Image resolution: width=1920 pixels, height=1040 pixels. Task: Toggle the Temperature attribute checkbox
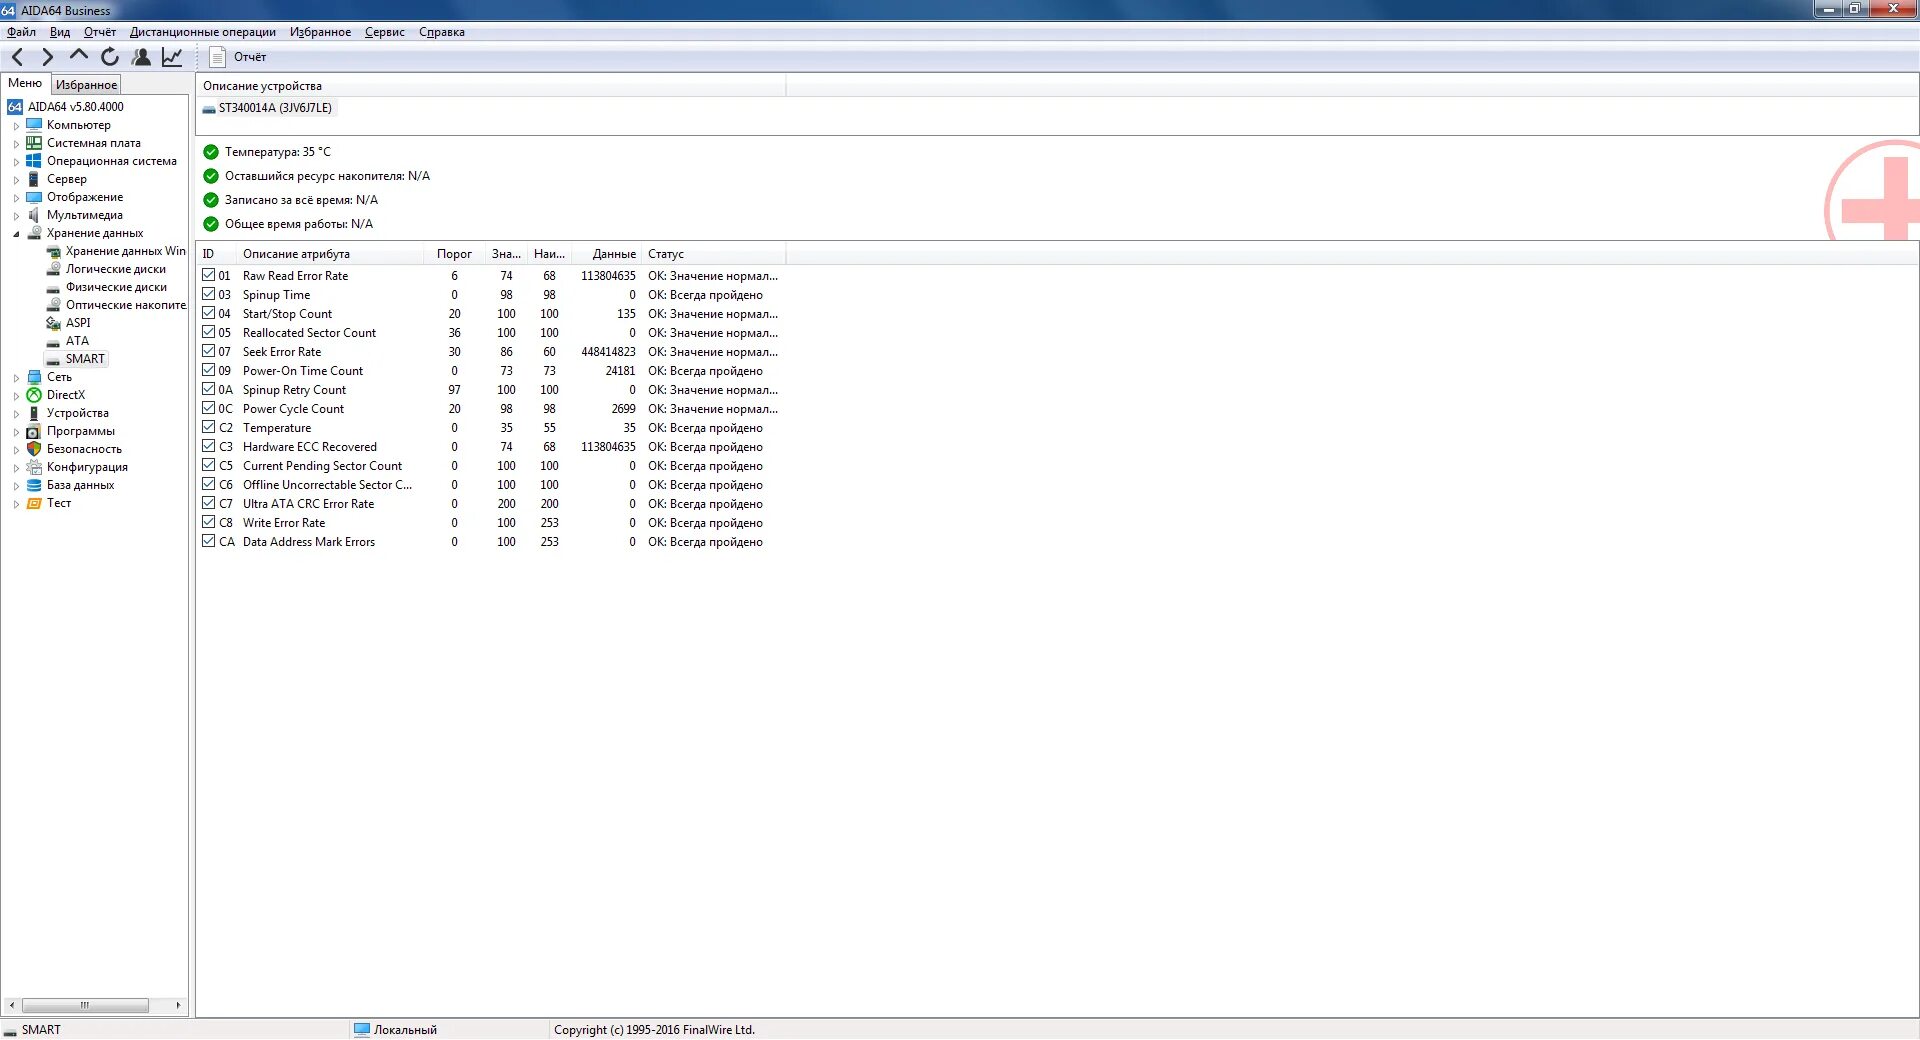[209, 427]
